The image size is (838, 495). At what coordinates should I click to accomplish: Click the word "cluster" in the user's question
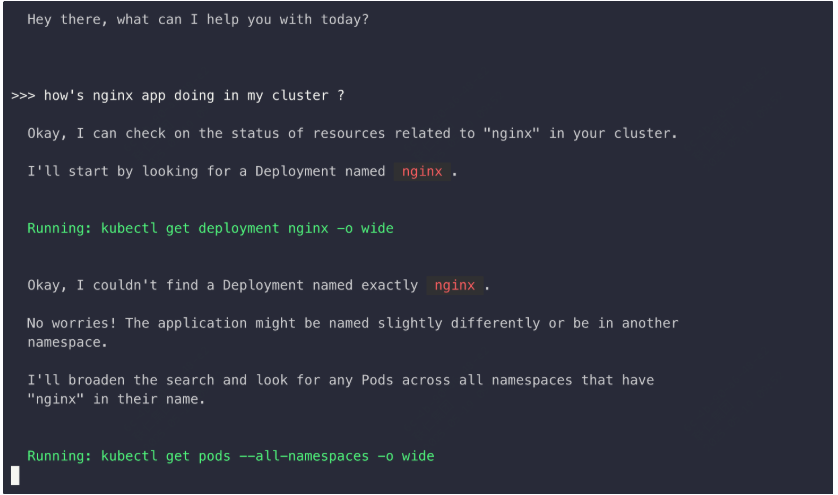[296, 96]
